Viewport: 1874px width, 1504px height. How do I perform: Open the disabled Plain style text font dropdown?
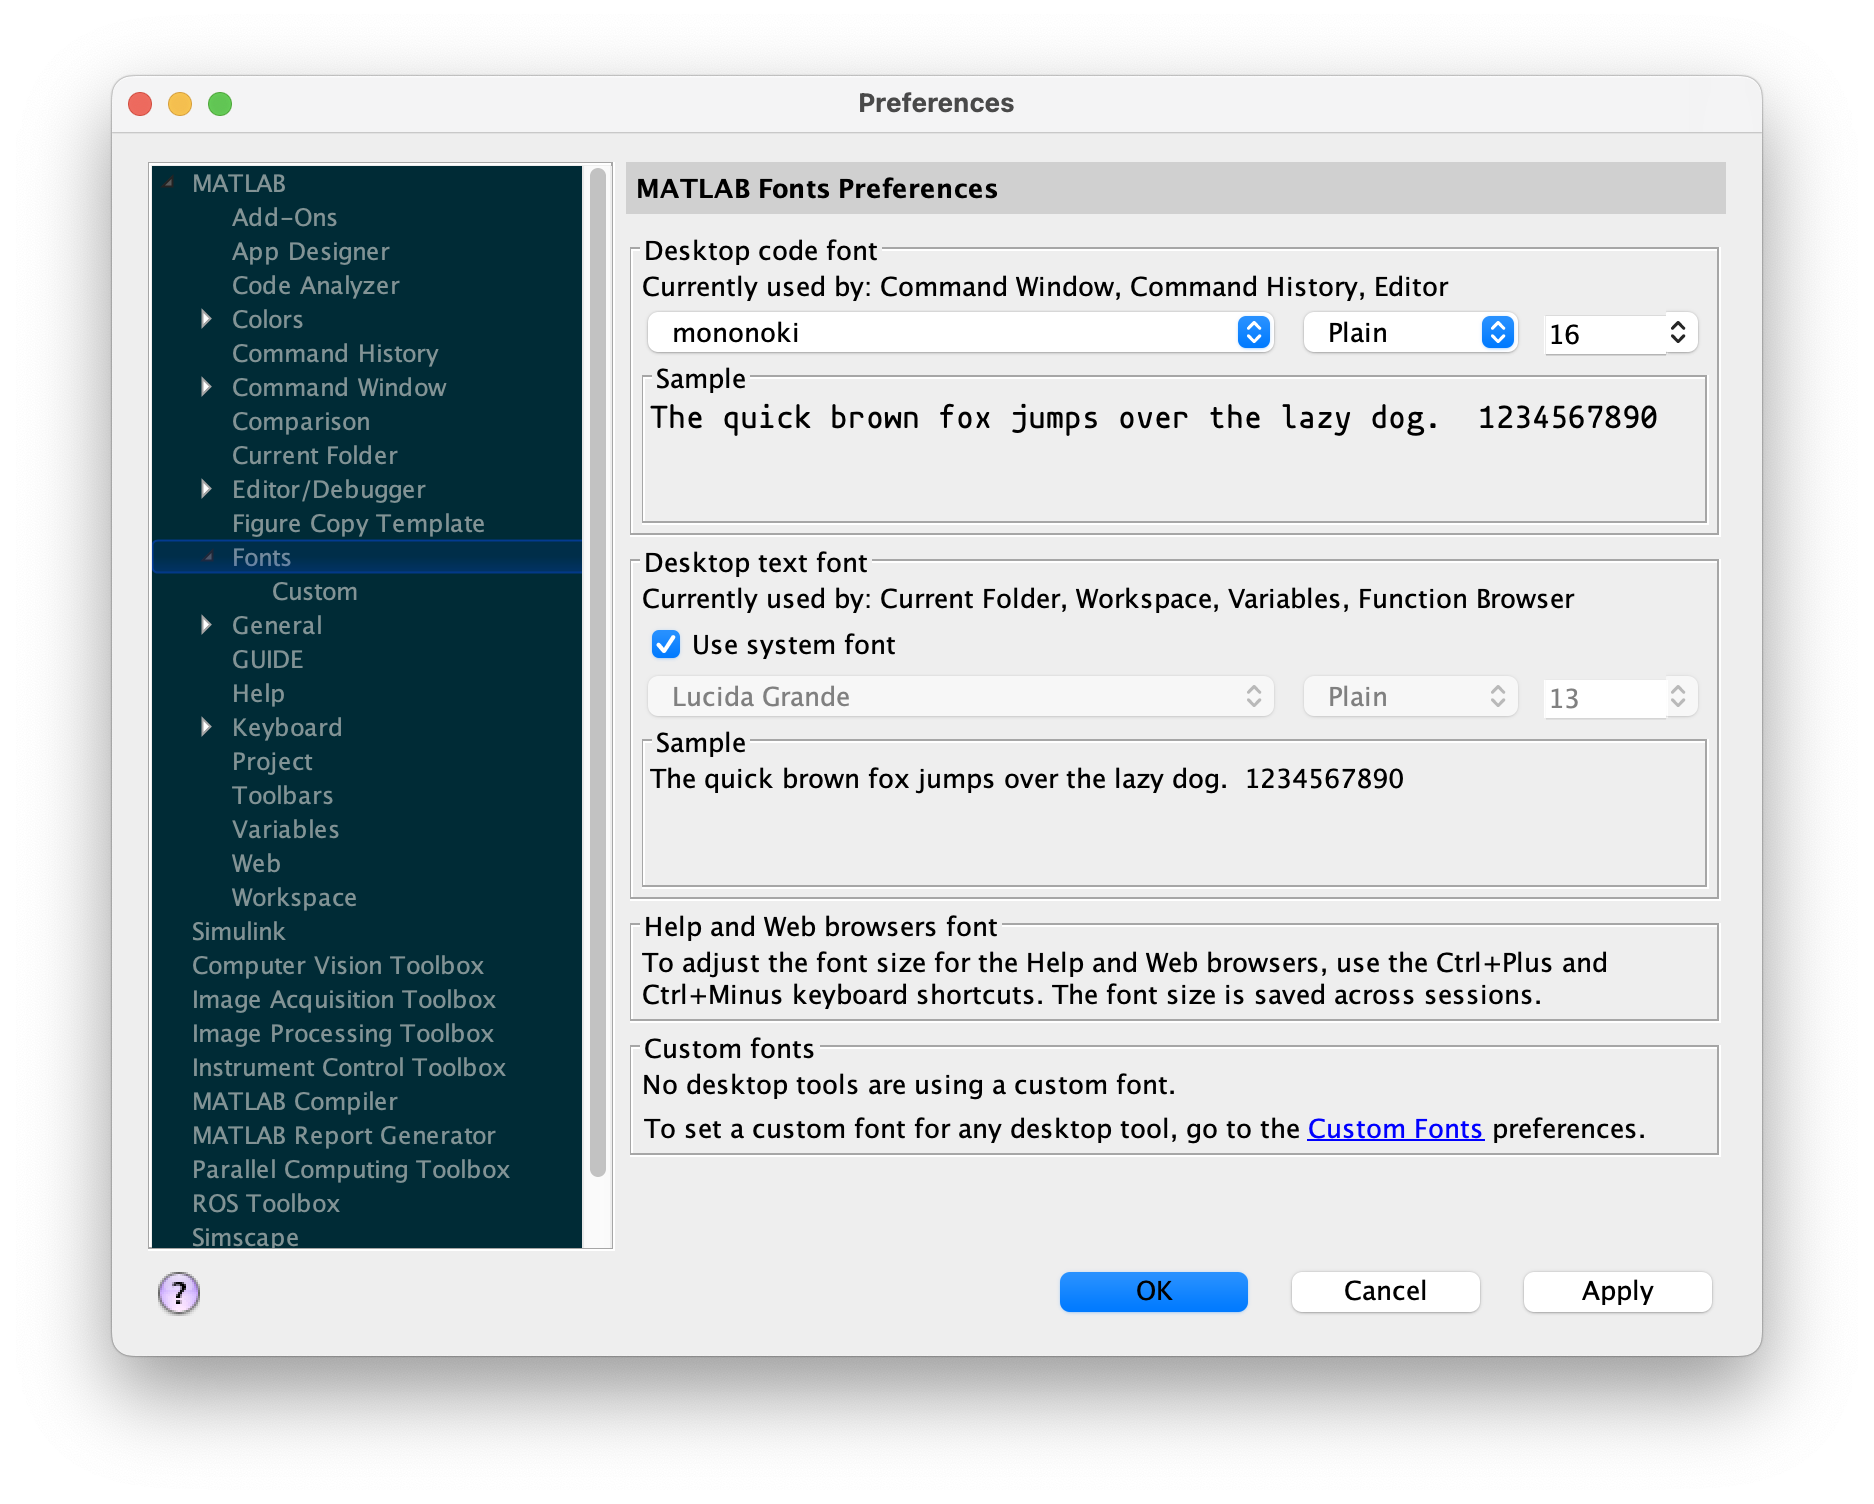pyautogui.click(x=1410, y=696)
